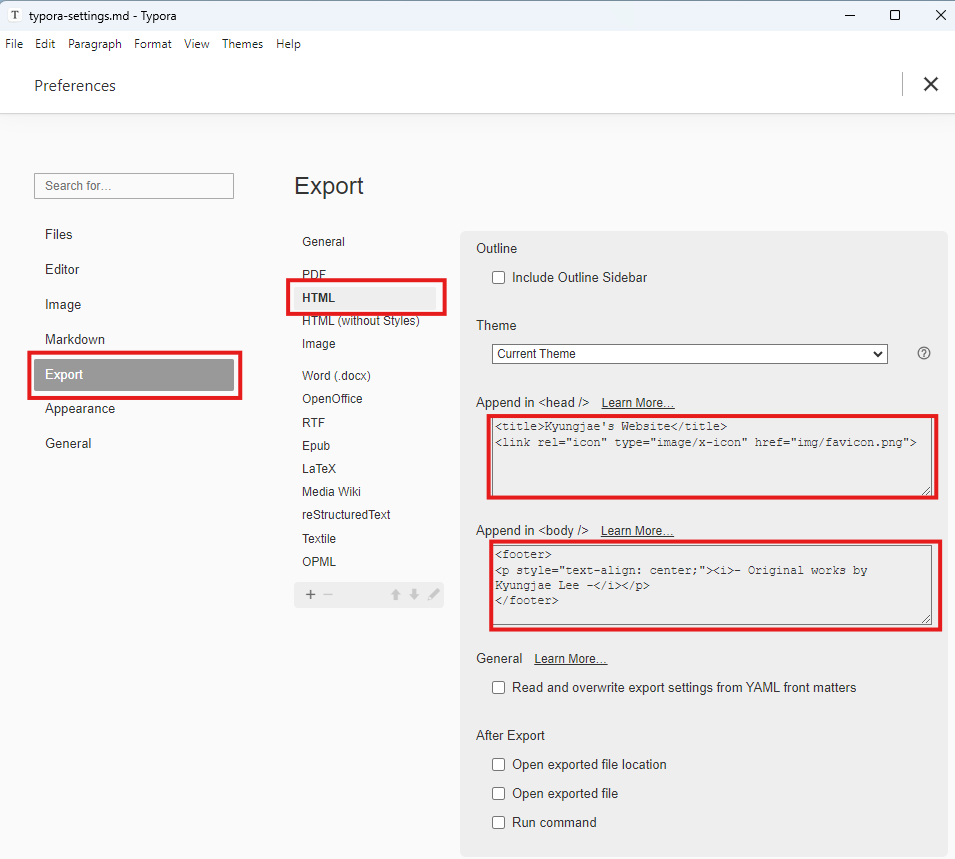The width and height of the screenshot is (955, 859).
Task: Open the Paragraph menu
Action: click(94, 44)
